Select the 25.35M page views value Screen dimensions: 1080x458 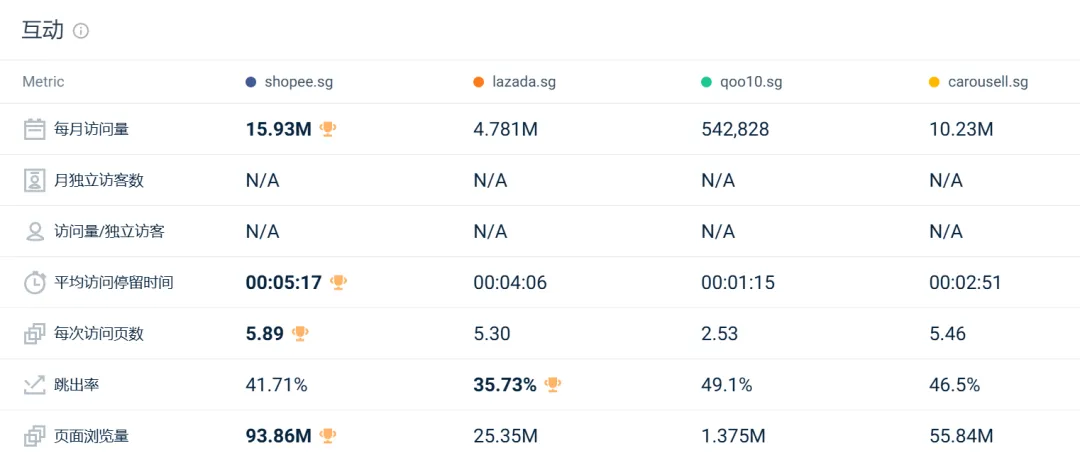(x=506, y=435)
